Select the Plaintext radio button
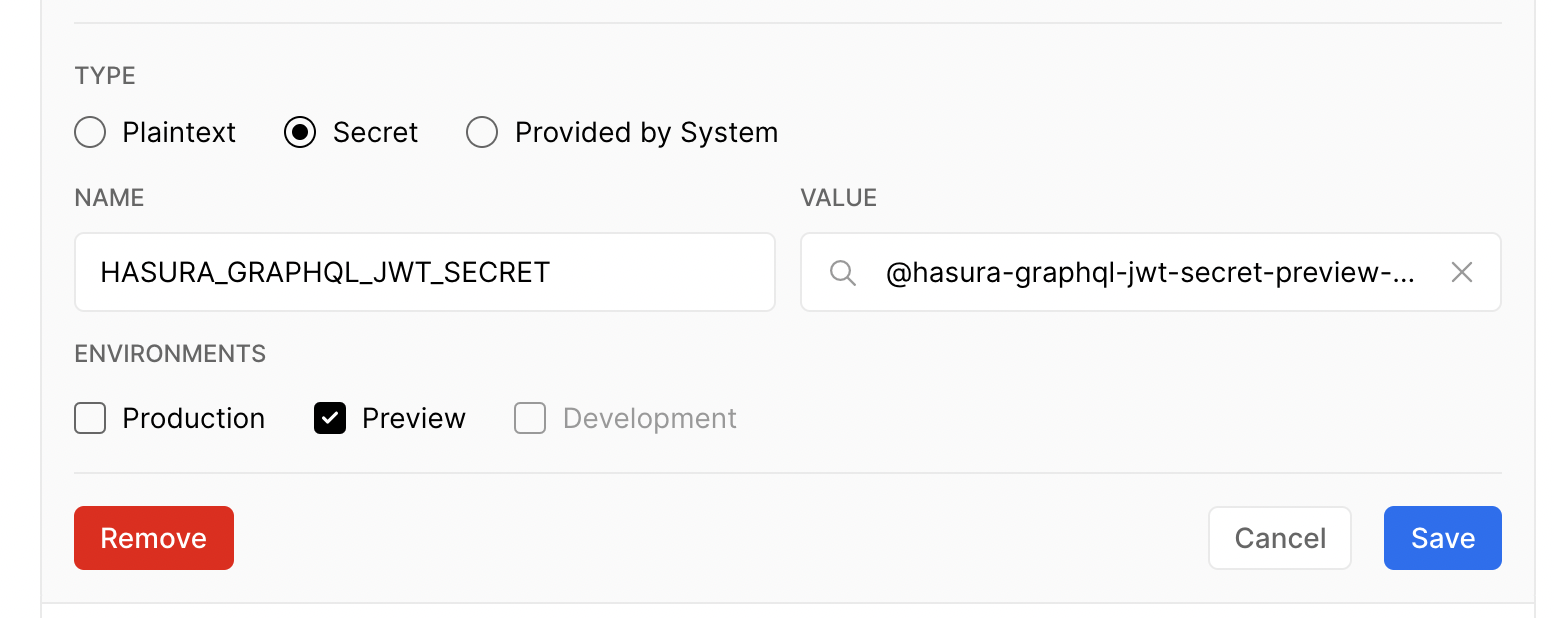 [90, 132]
